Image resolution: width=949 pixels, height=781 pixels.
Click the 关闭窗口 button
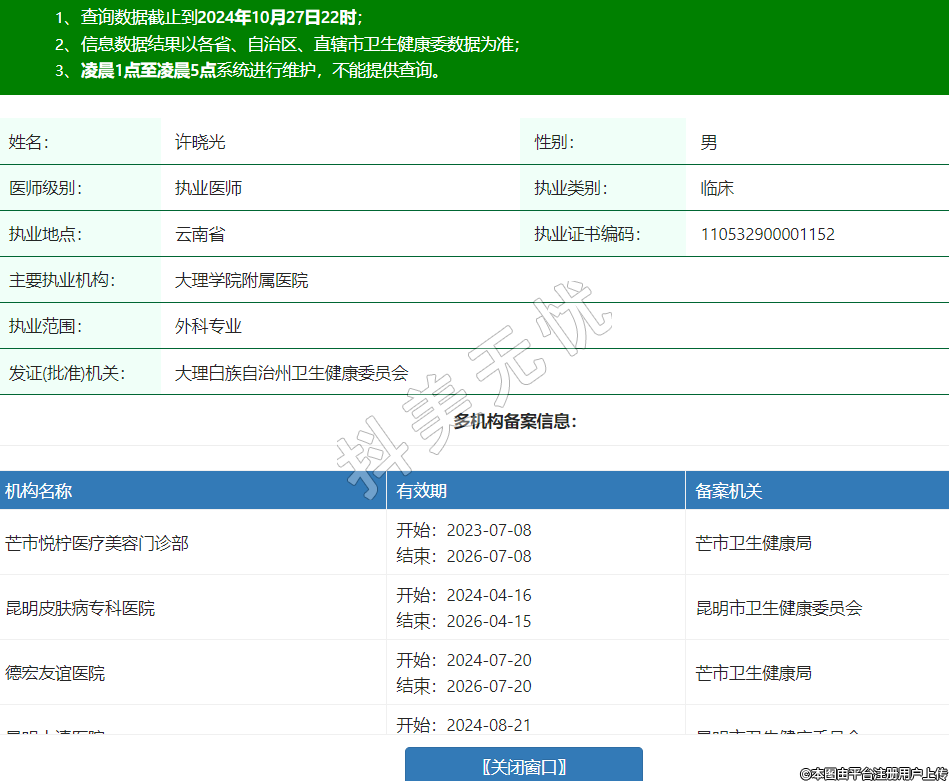coord(523,766)
